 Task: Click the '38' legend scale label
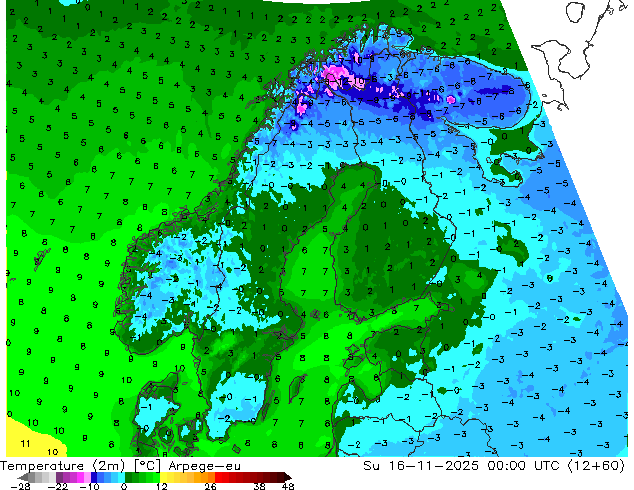point(260,486)
